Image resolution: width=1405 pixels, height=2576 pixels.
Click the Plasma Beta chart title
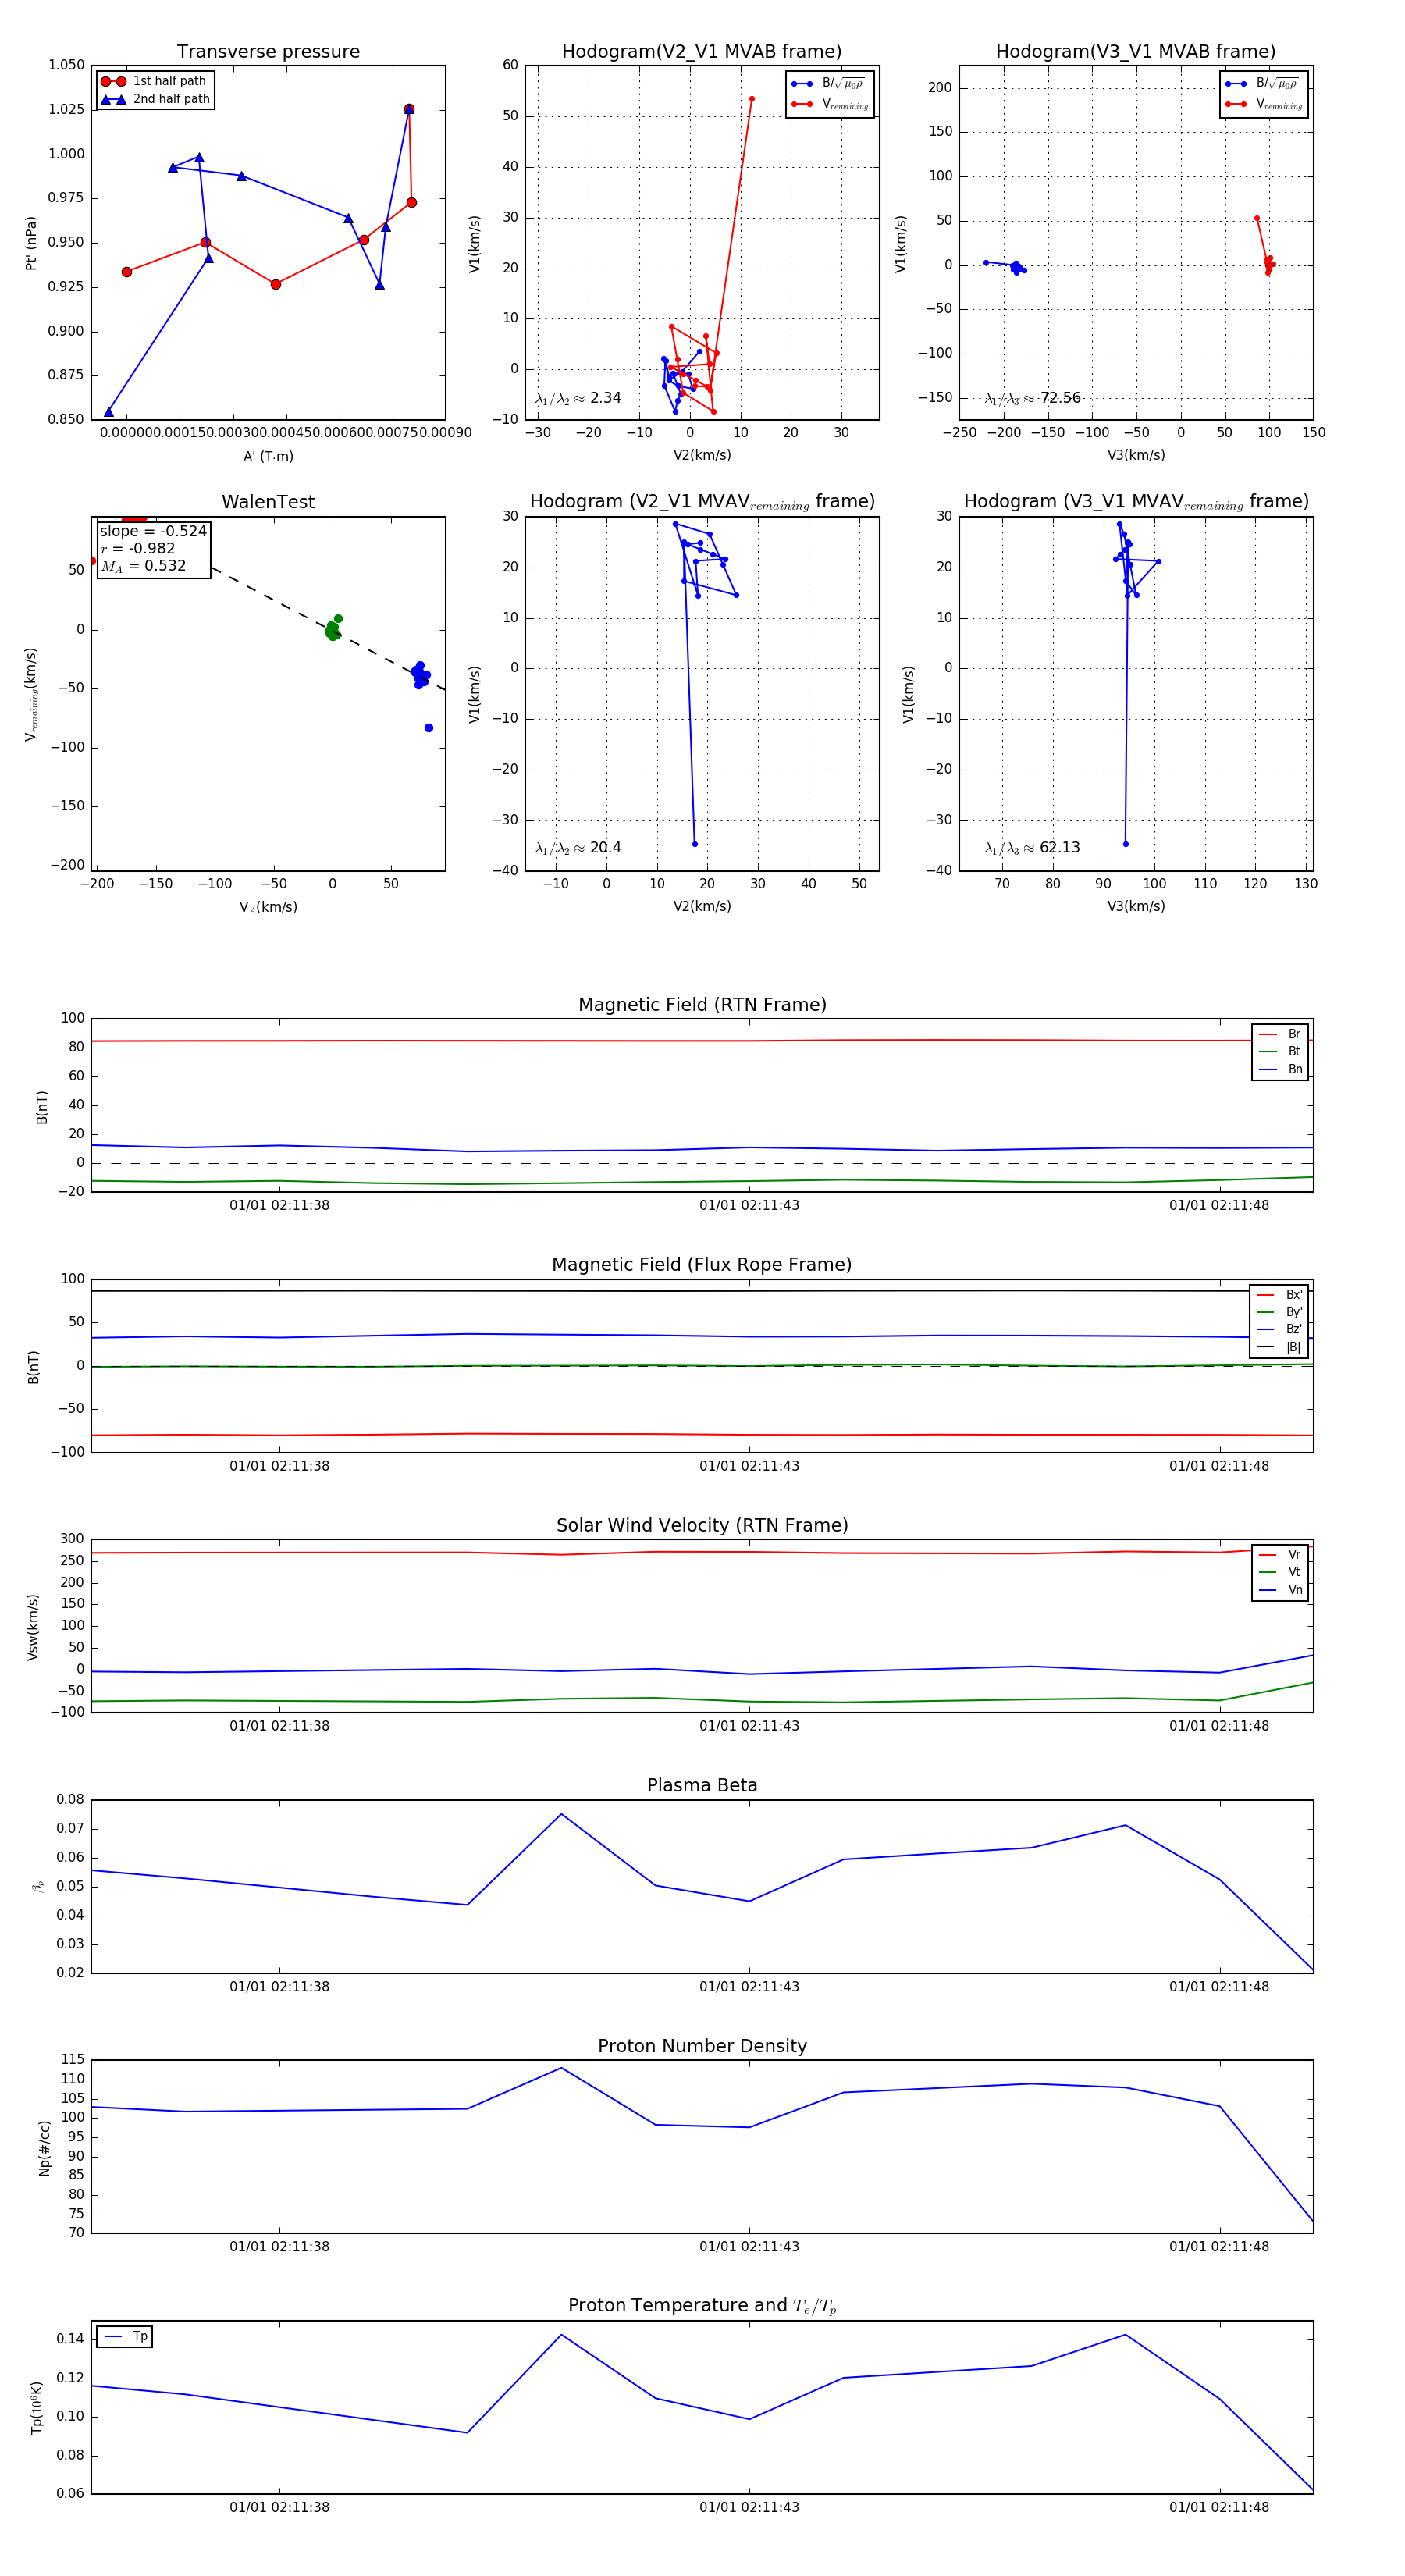702,1786
